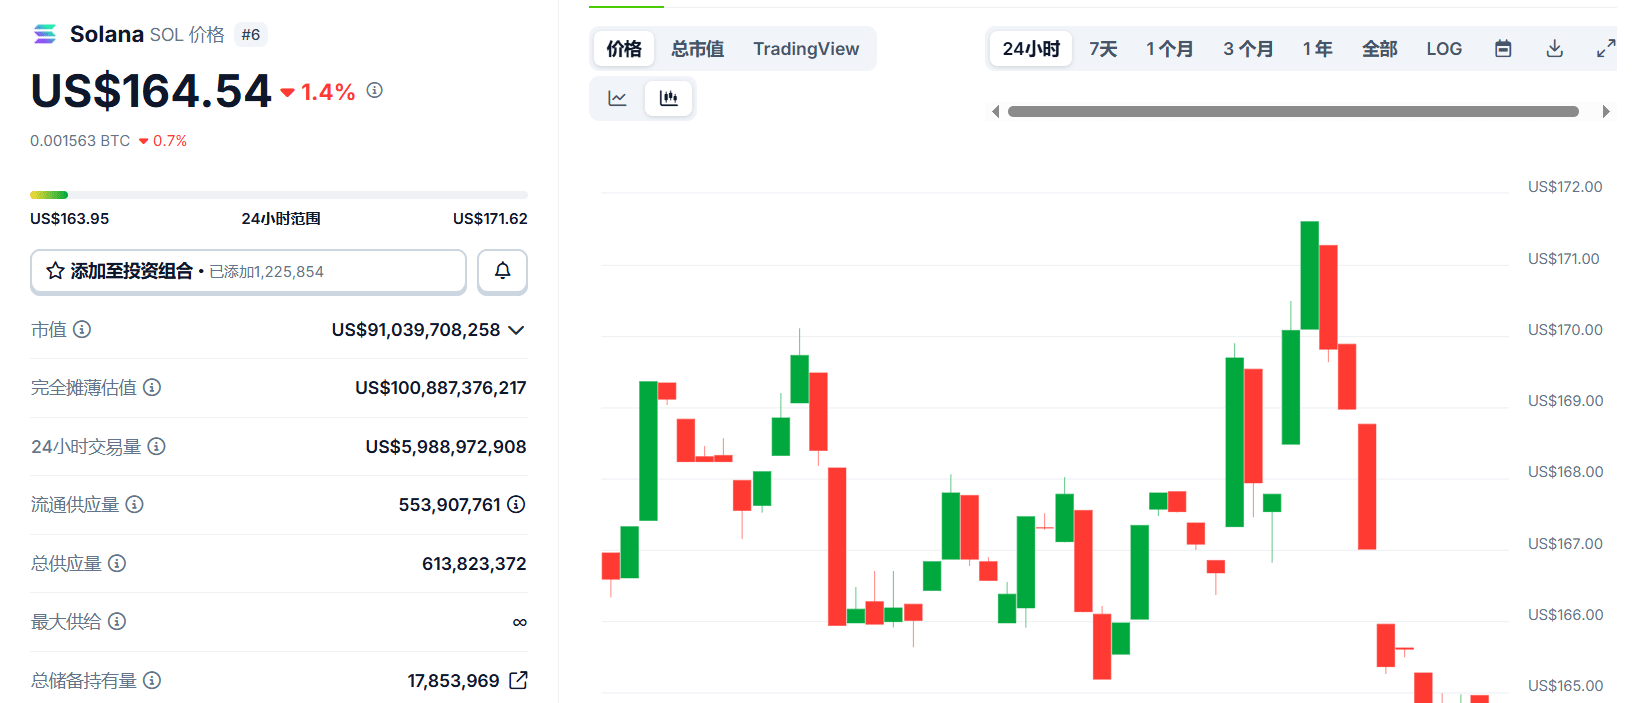
Task: Select the 7天 time range
Action: [x=1103, y=49]
